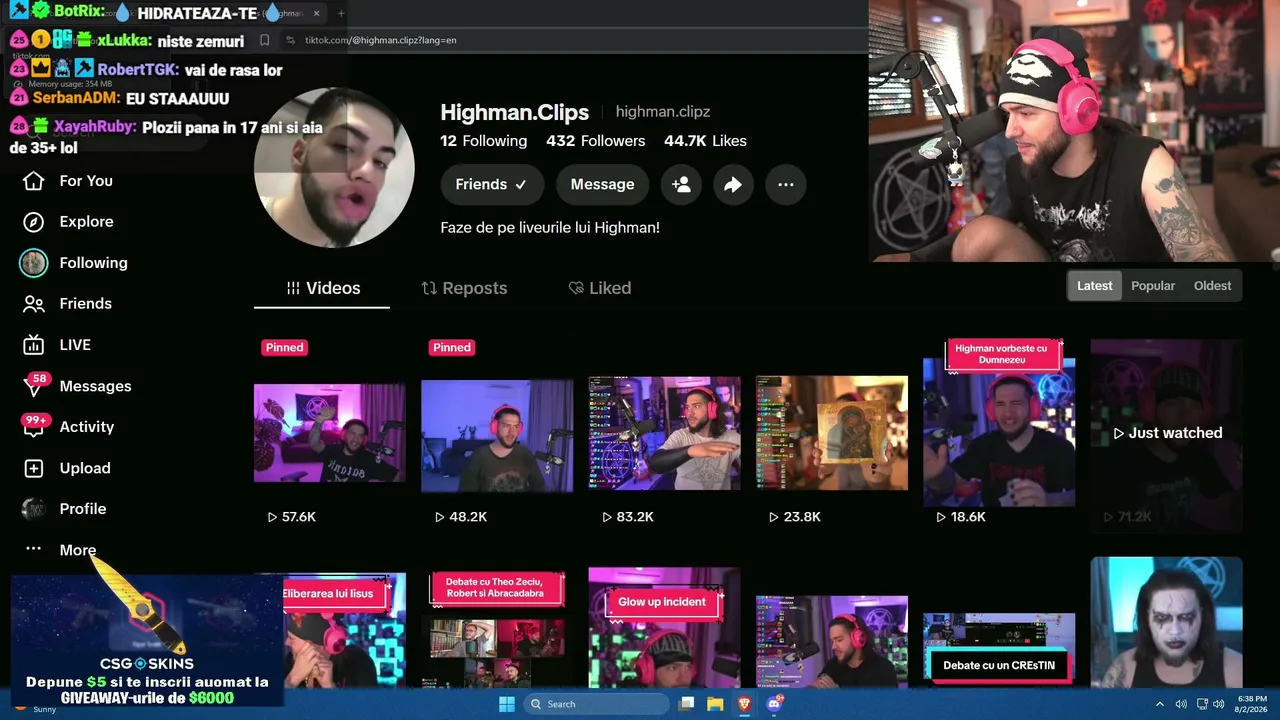Sort videos by Latest
This screenshot has width=1280, height=720.
(1094, 286)
